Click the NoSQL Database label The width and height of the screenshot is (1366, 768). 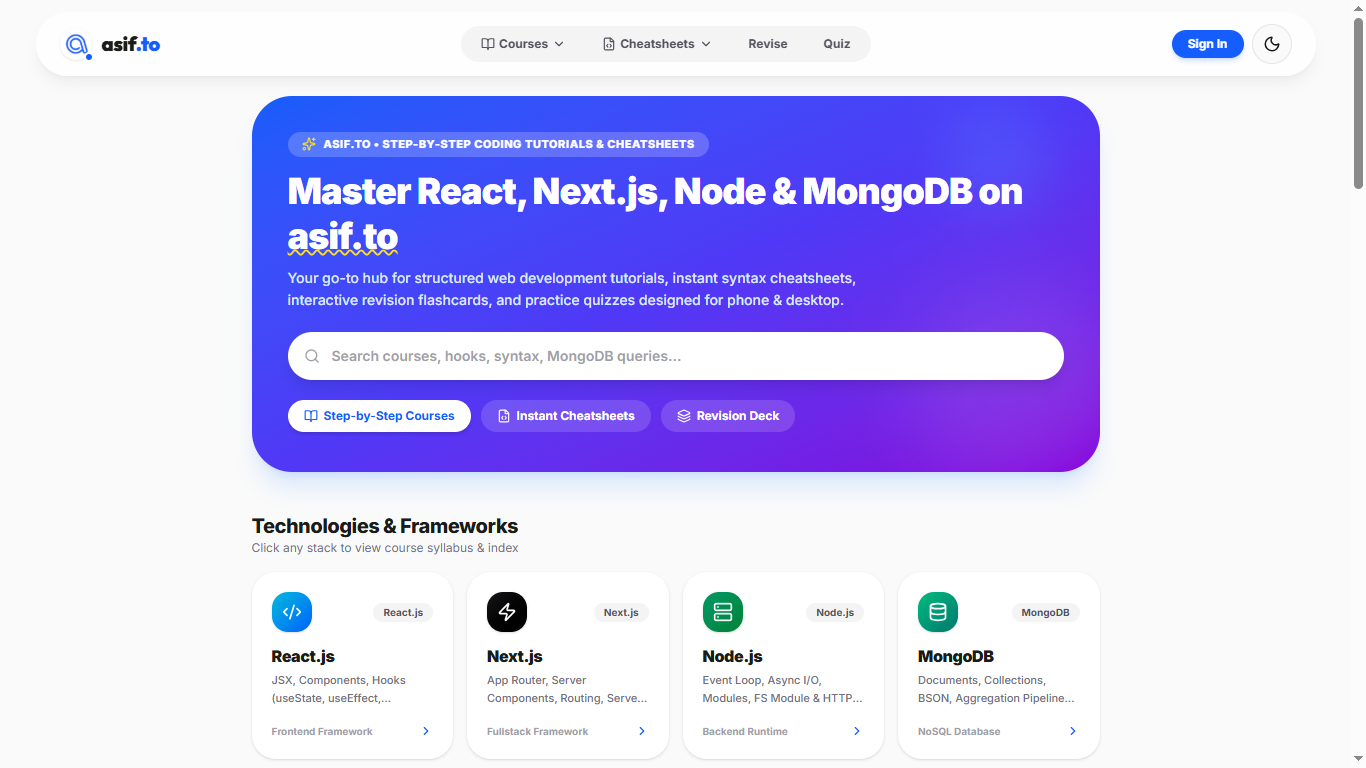pyautogui.click(x=959, y=731)
